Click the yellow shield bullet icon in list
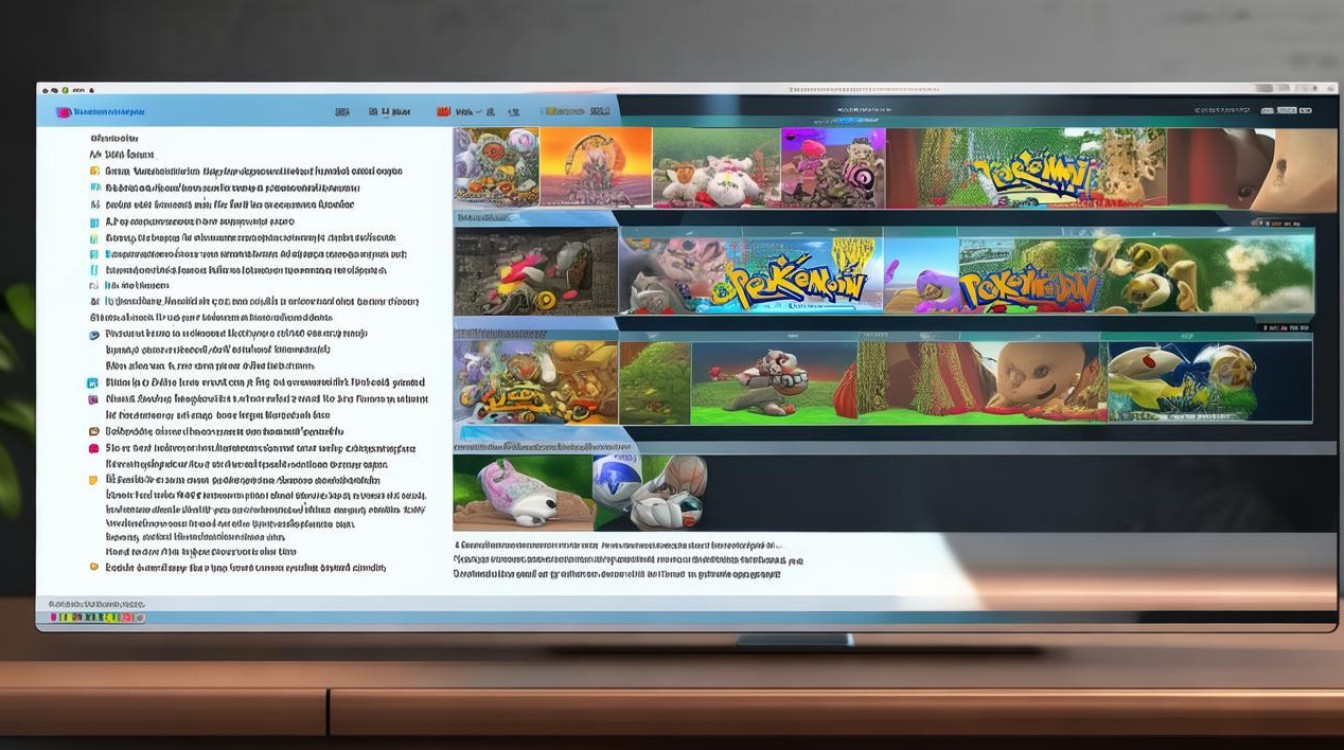The height and width of the screenshot is (750, 1344). click(95, 481)
